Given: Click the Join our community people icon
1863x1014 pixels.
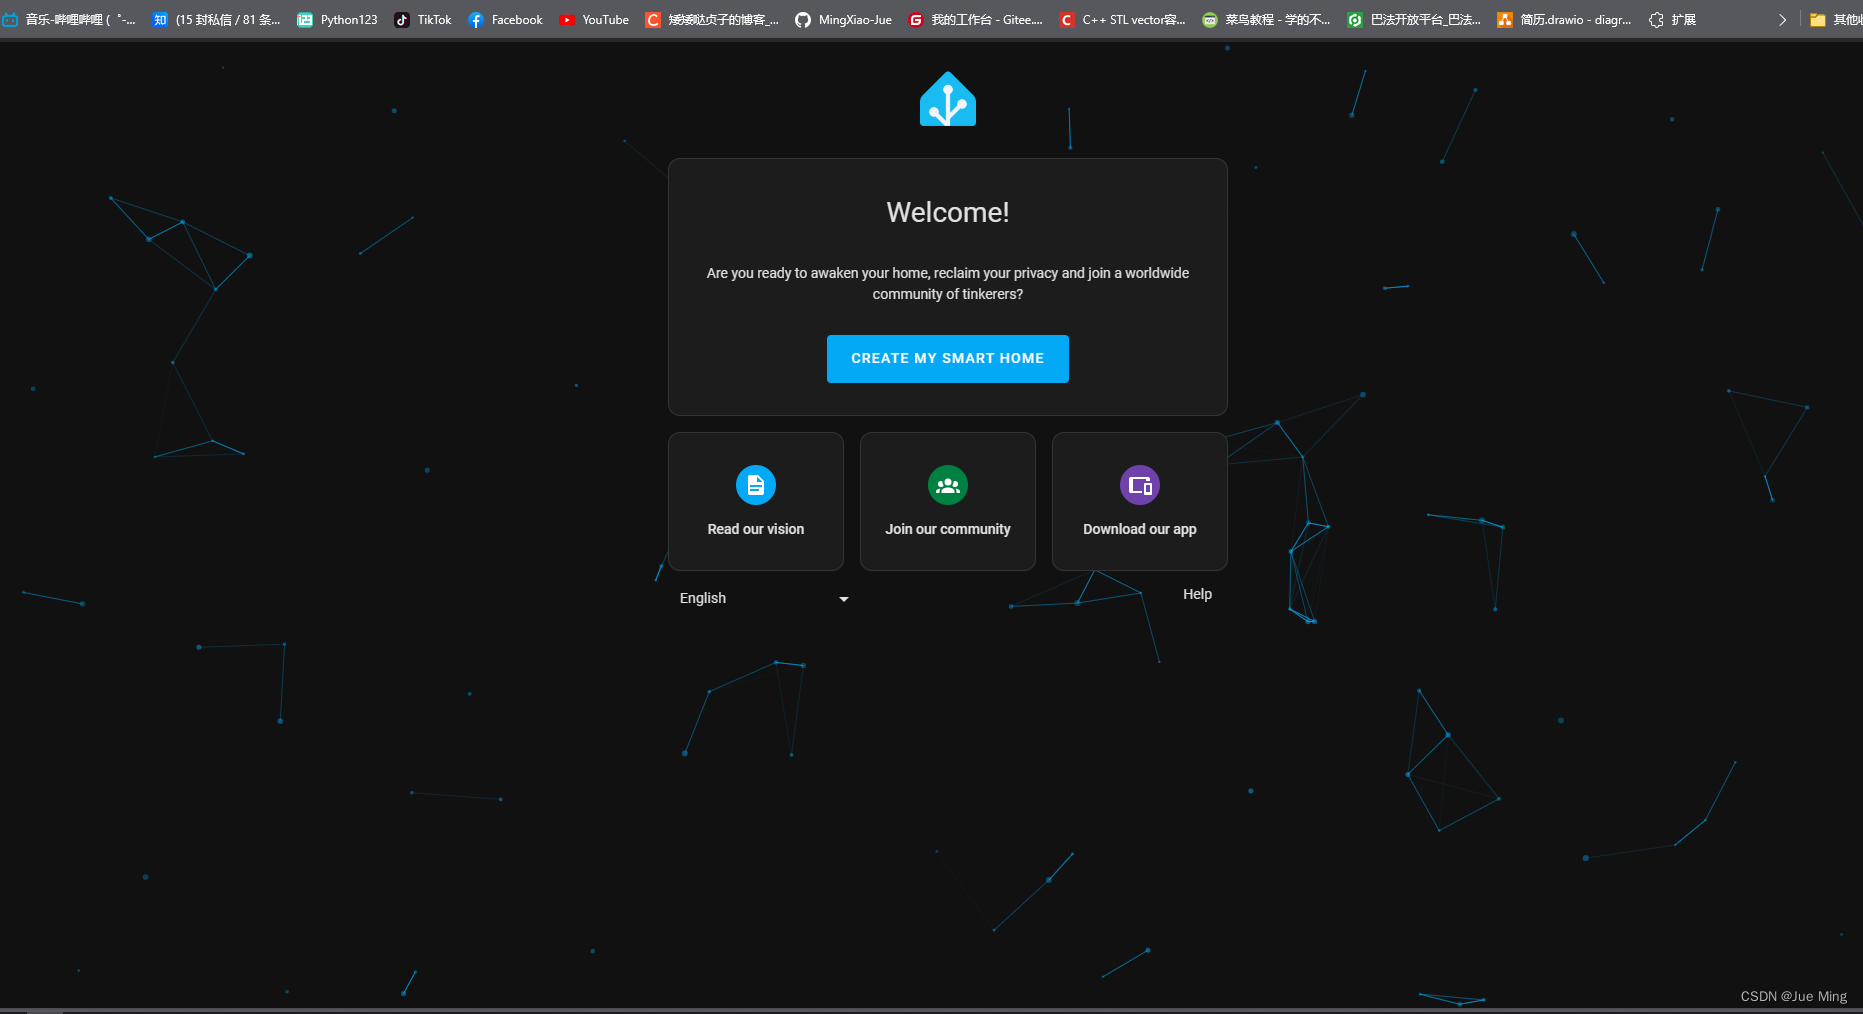Looking at the screenshot, I should tap(947, 485).
